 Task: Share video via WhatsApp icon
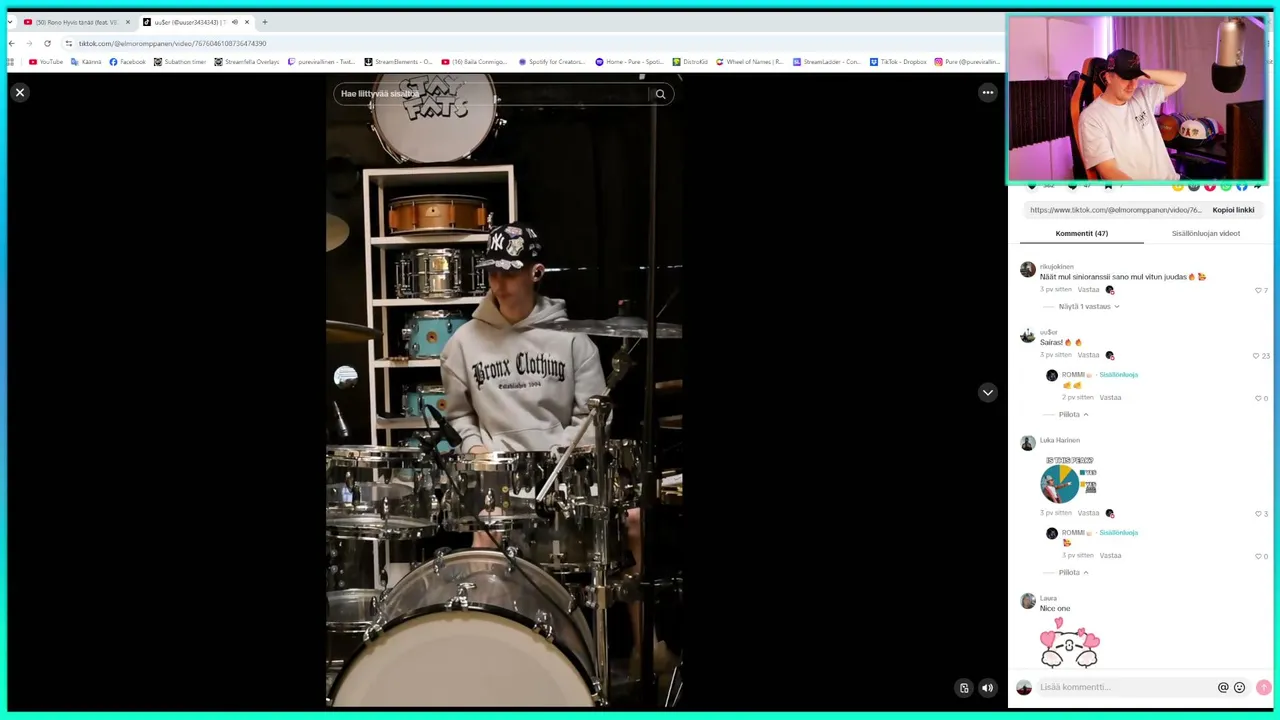(1226, 186)
